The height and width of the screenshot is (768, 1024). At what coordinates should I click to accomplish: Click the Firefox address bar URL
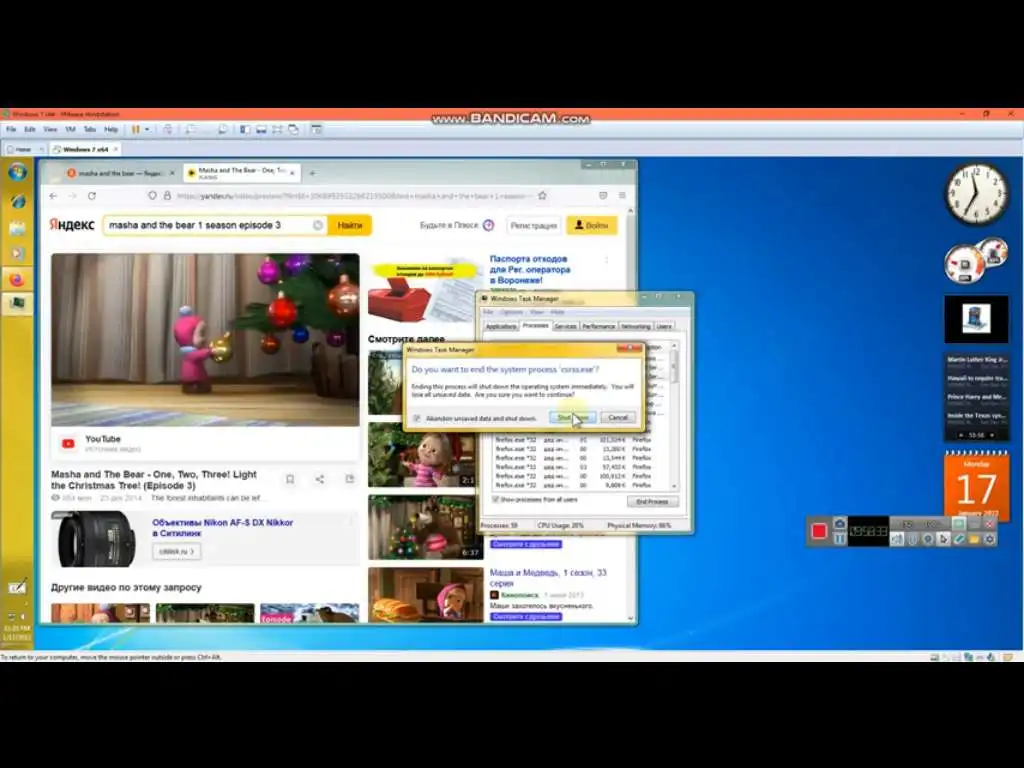pos(351,196)
